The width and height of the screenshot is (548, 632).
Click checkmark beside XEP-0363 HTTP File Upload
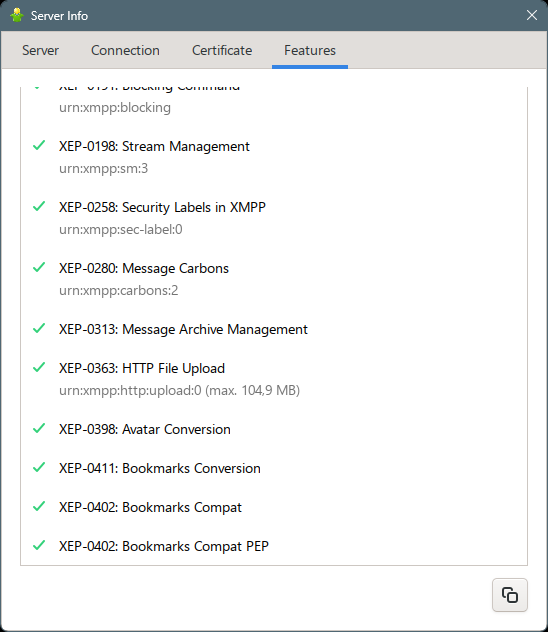(x=39, y=367)
